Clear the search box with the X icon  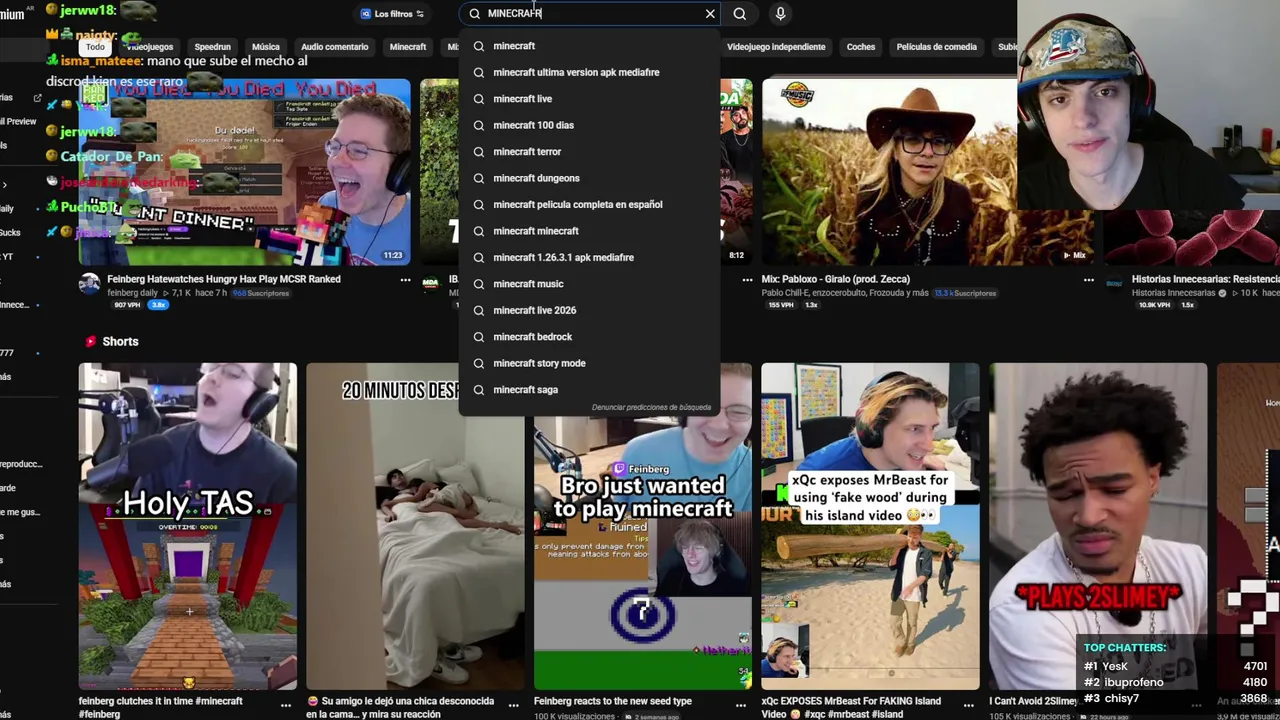710,14
